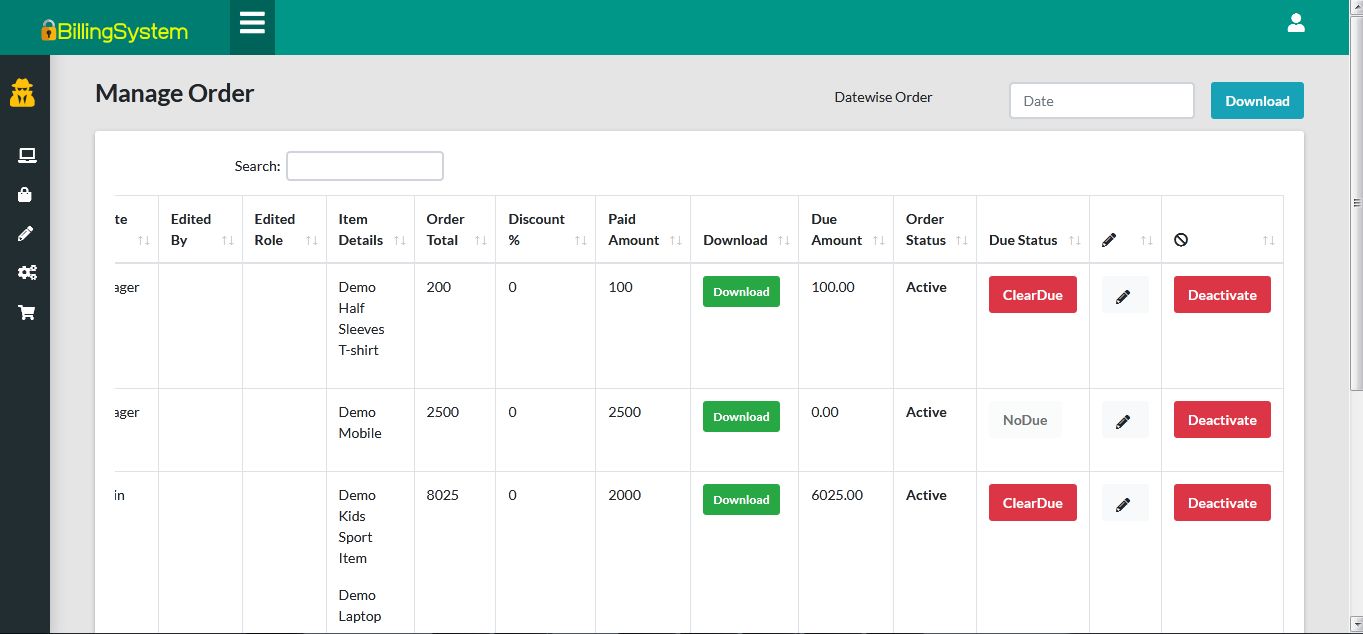Image resolution: width=1363 pixels, height=634 pixels.
Task: Edit the Demo Mobile order with pencil
Action: (1124, 420)
